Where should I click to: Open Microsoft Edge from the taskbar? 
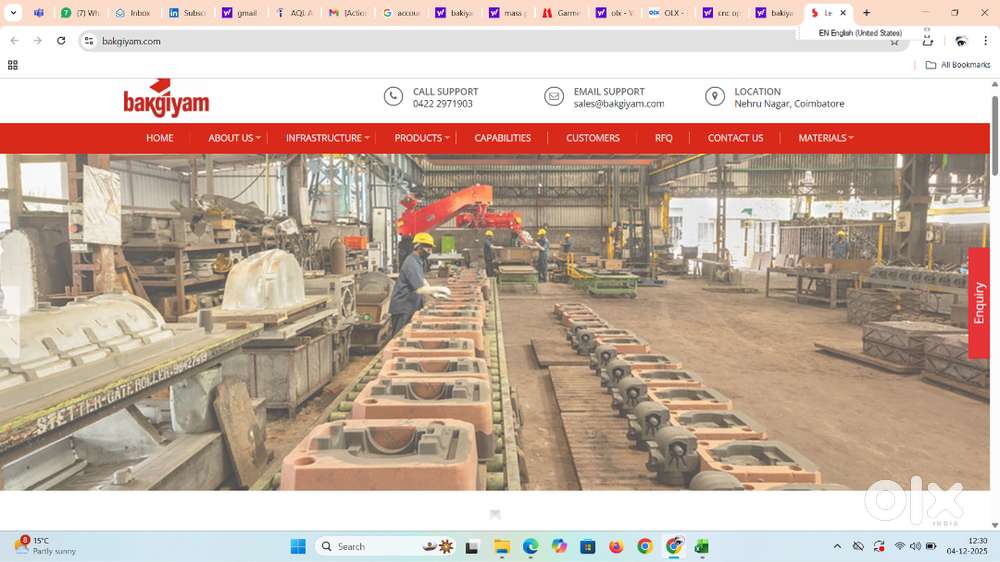pyautogui.click(x=530, y=546)
